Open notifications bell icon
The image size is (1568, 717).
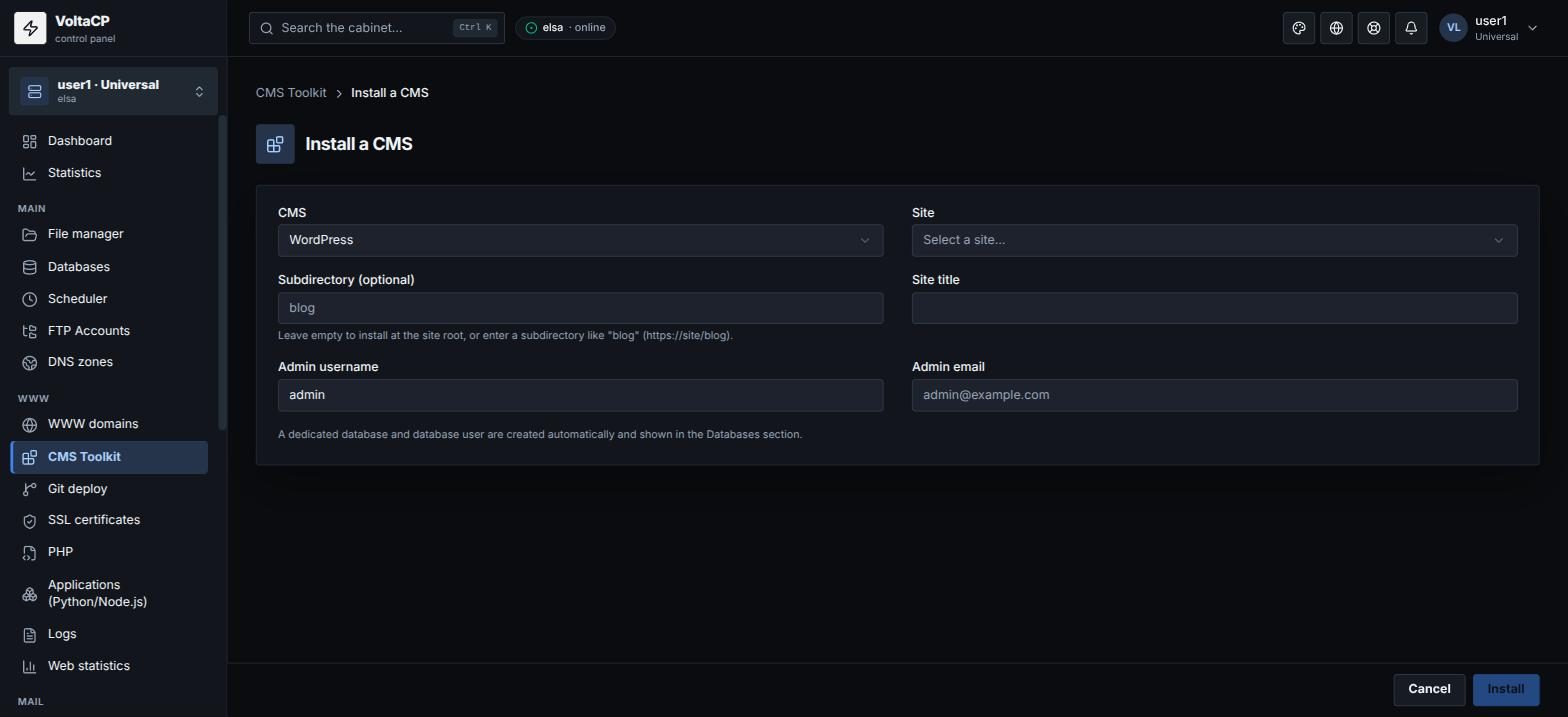[x=1411, y=28]
